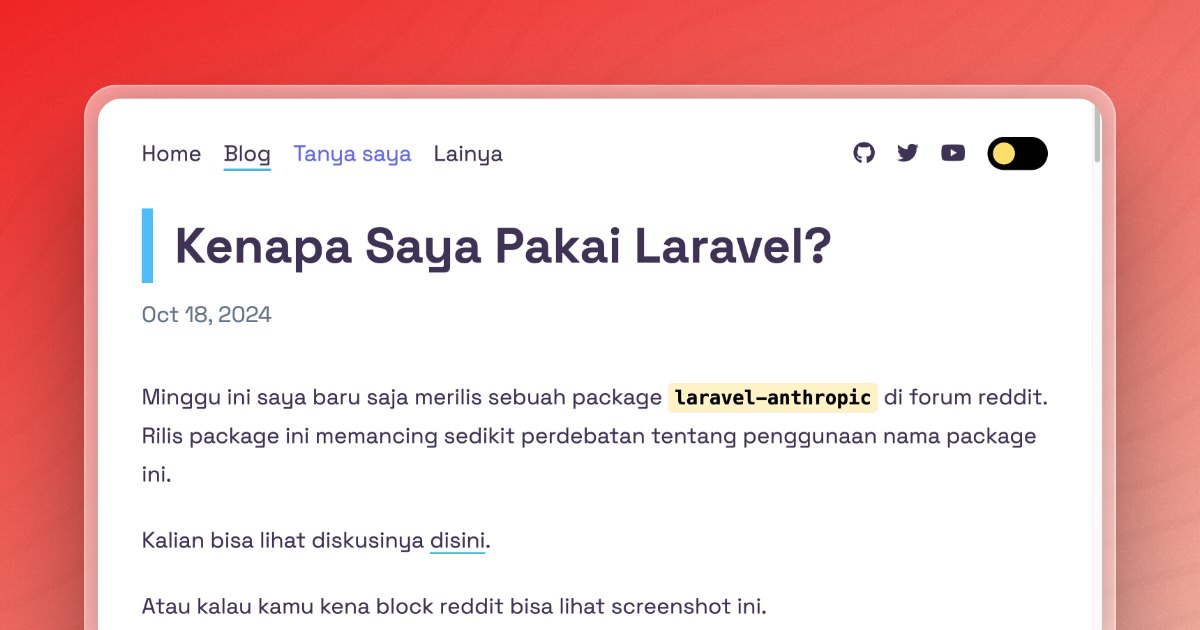Open the GitHub icon
Screen dimensions: 1200x630
864,153
